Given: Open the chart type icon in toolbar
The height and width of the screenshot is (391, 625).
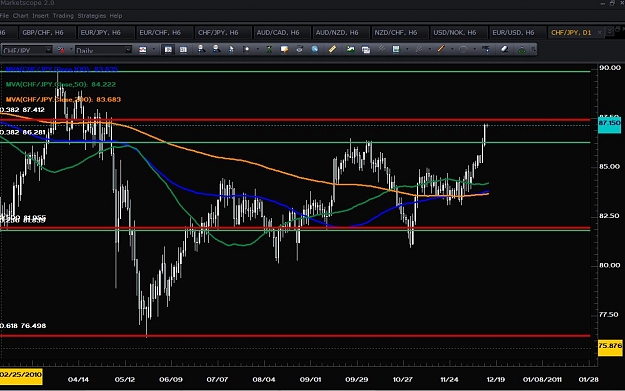Looking at the screenshot, I should [143, 50].
